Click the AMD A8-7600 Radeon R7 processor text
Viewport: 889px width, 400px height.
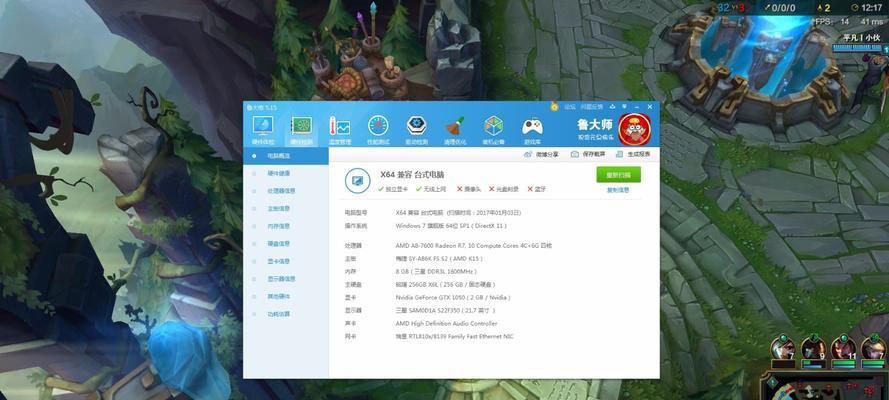tap(474, 245)
